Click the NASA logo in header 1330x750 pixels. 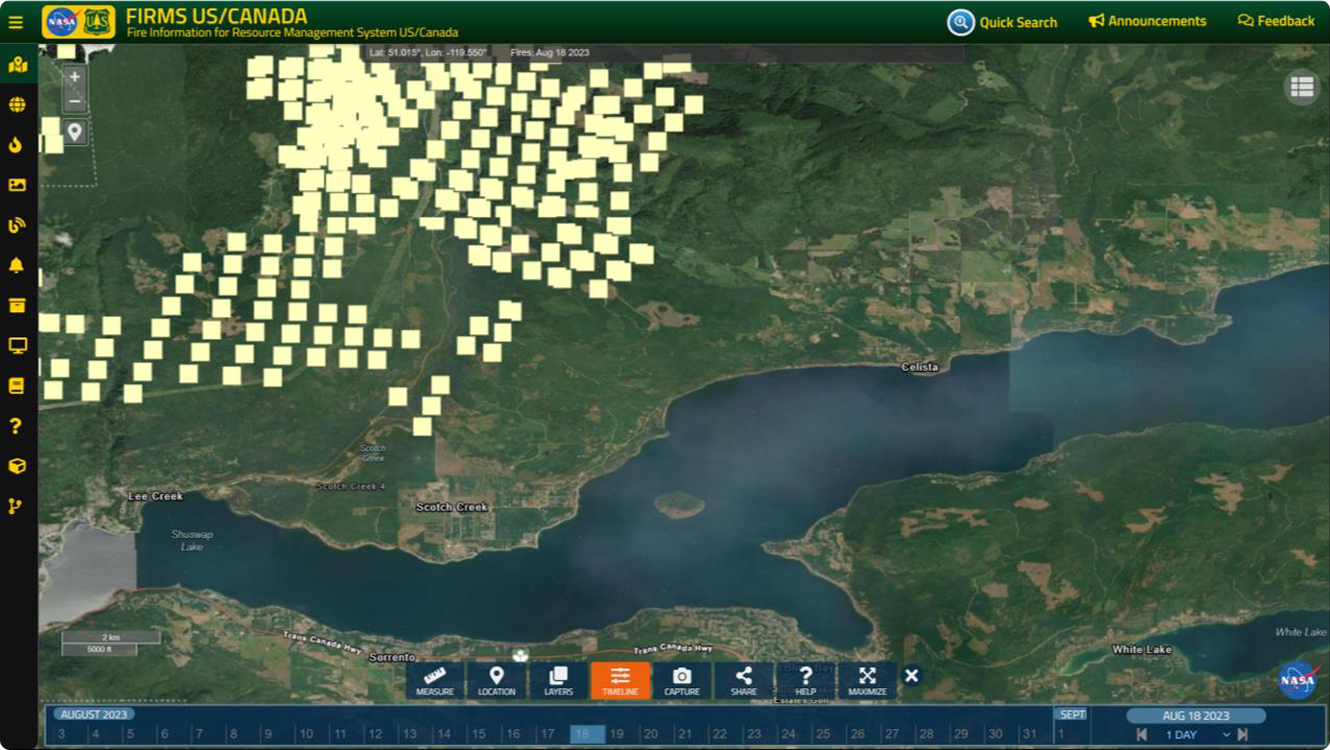click(62, 21)
